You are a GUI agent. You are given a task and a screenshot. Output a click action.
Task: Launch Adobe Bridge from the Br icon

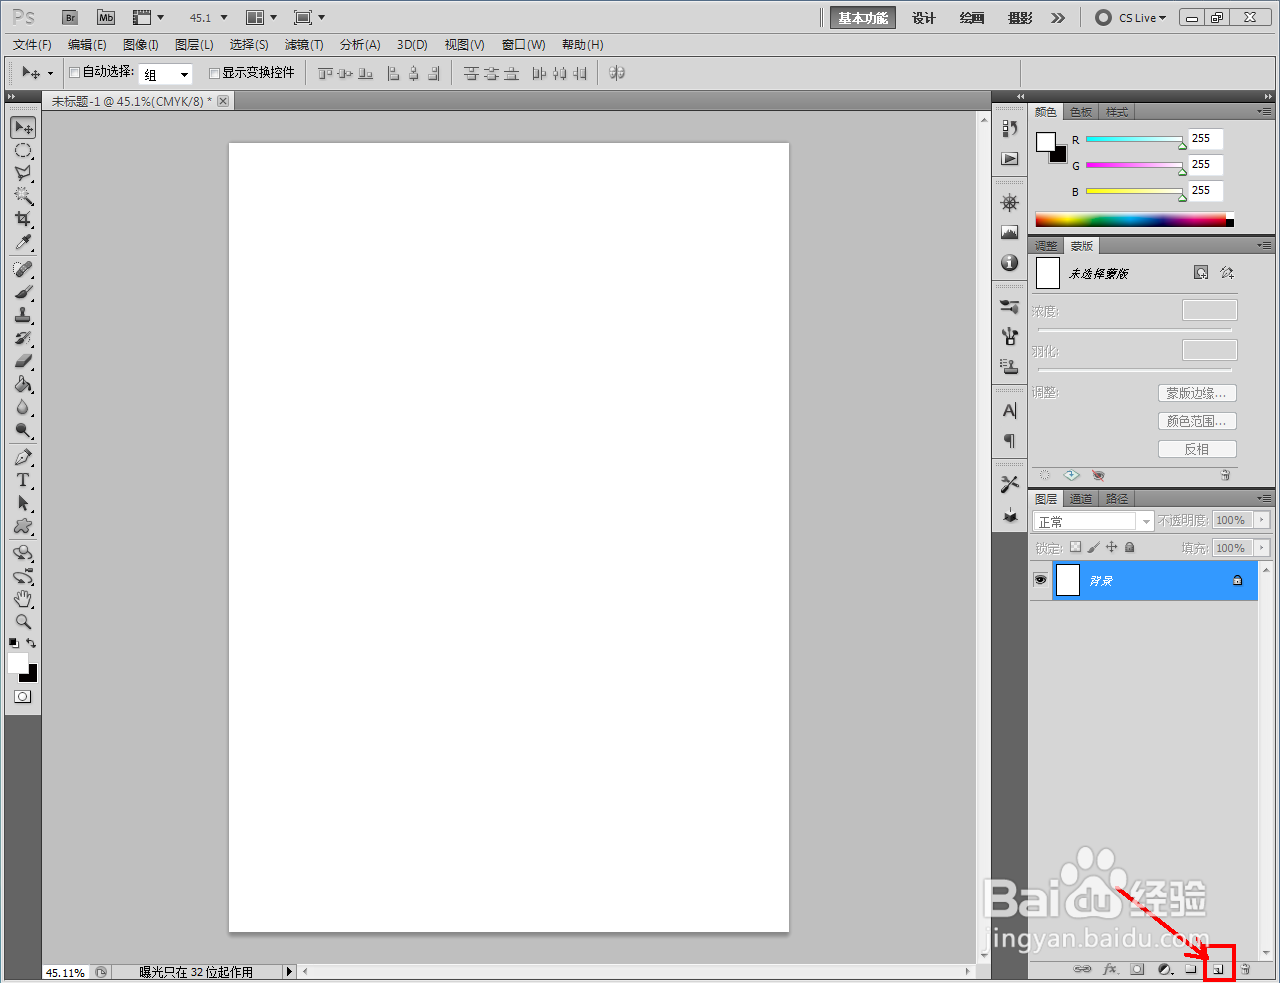[70, 18]
